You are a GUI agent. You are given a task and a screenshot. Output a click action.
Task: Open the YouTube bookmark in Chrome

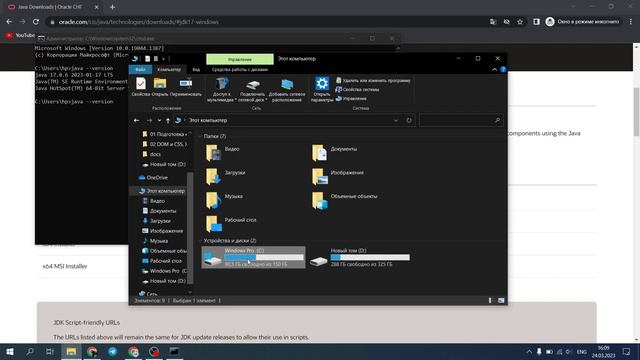coord(20,36)
